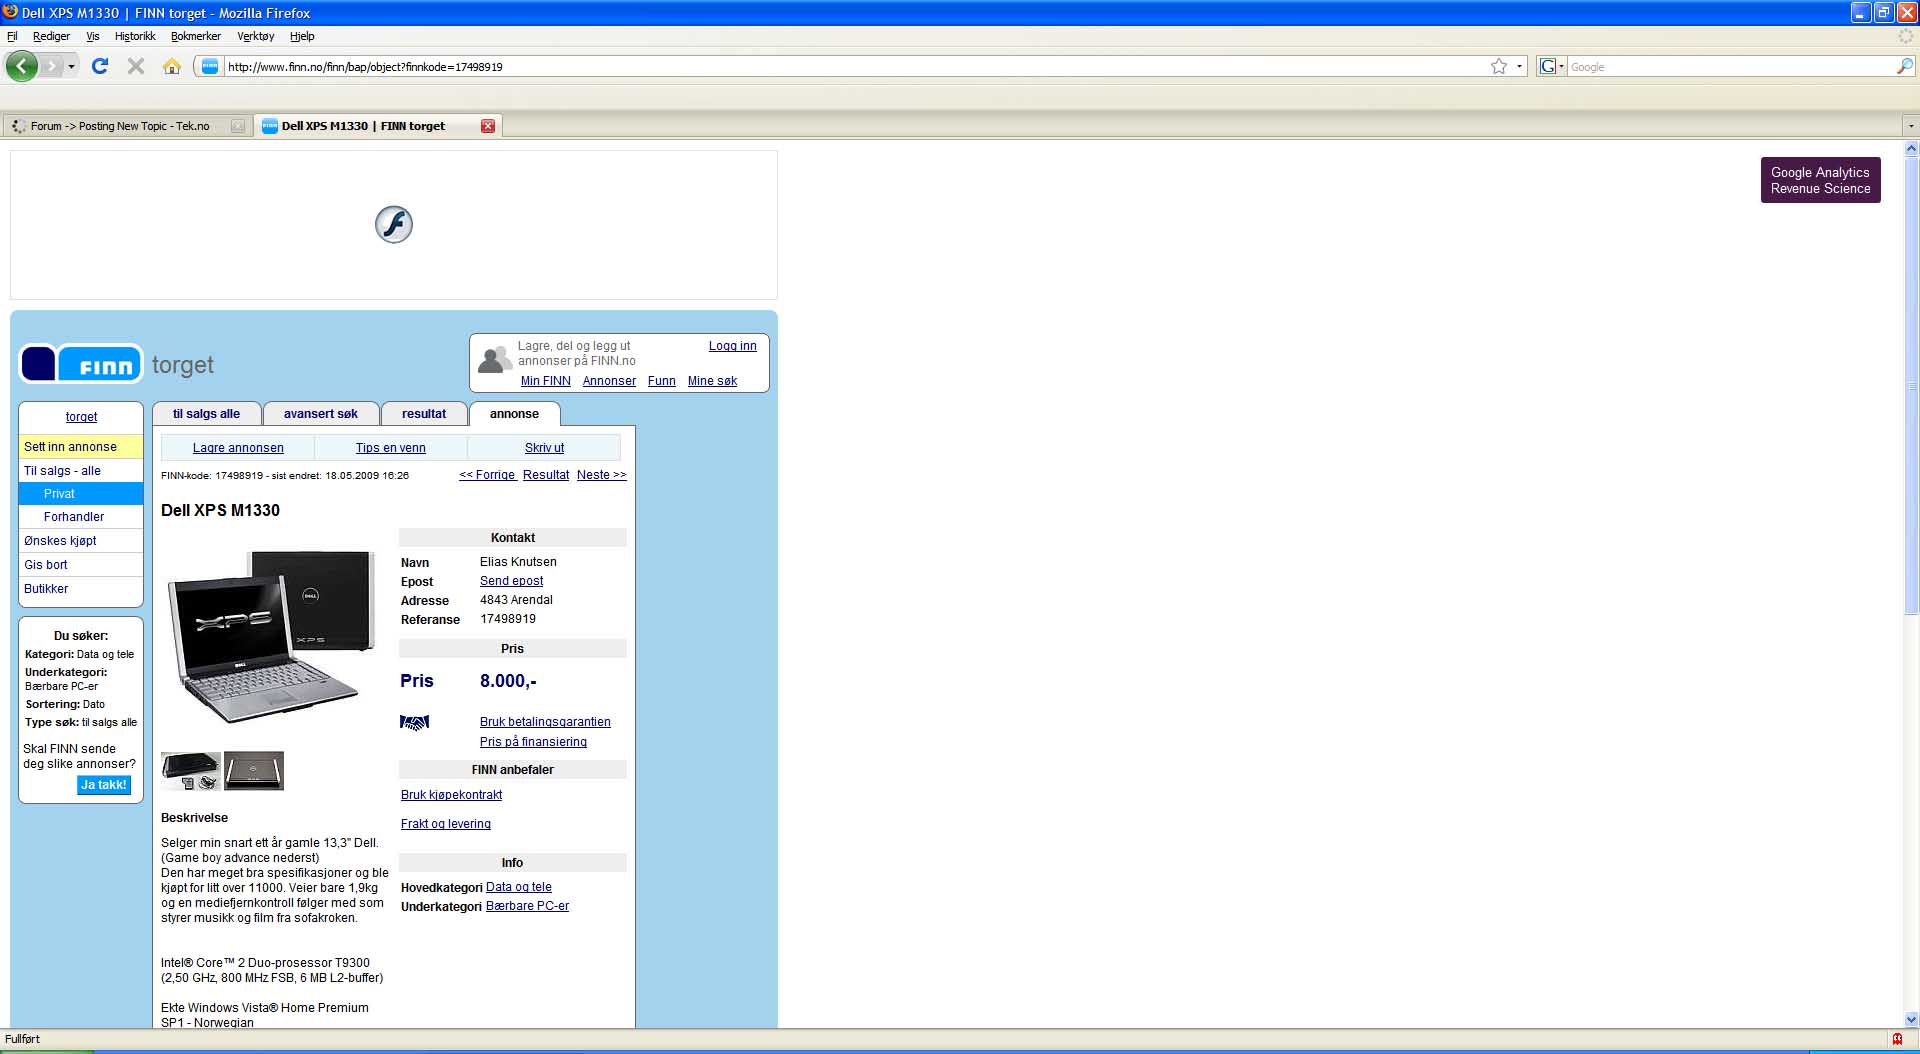Click the FINN logo
Image resolution: width=1920 pixels, height=1054 pixels.
(81, 364)
